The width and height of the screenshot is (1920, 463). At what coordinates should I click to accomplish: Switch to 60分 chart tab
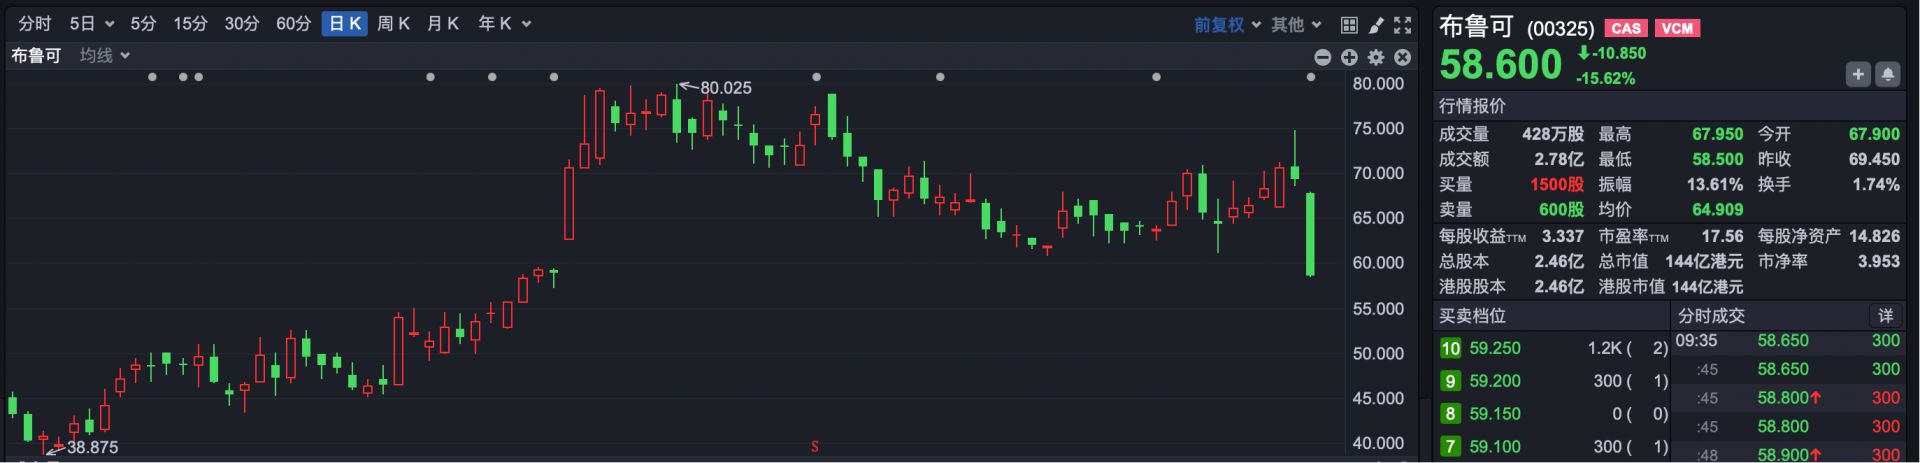[293, 23]
